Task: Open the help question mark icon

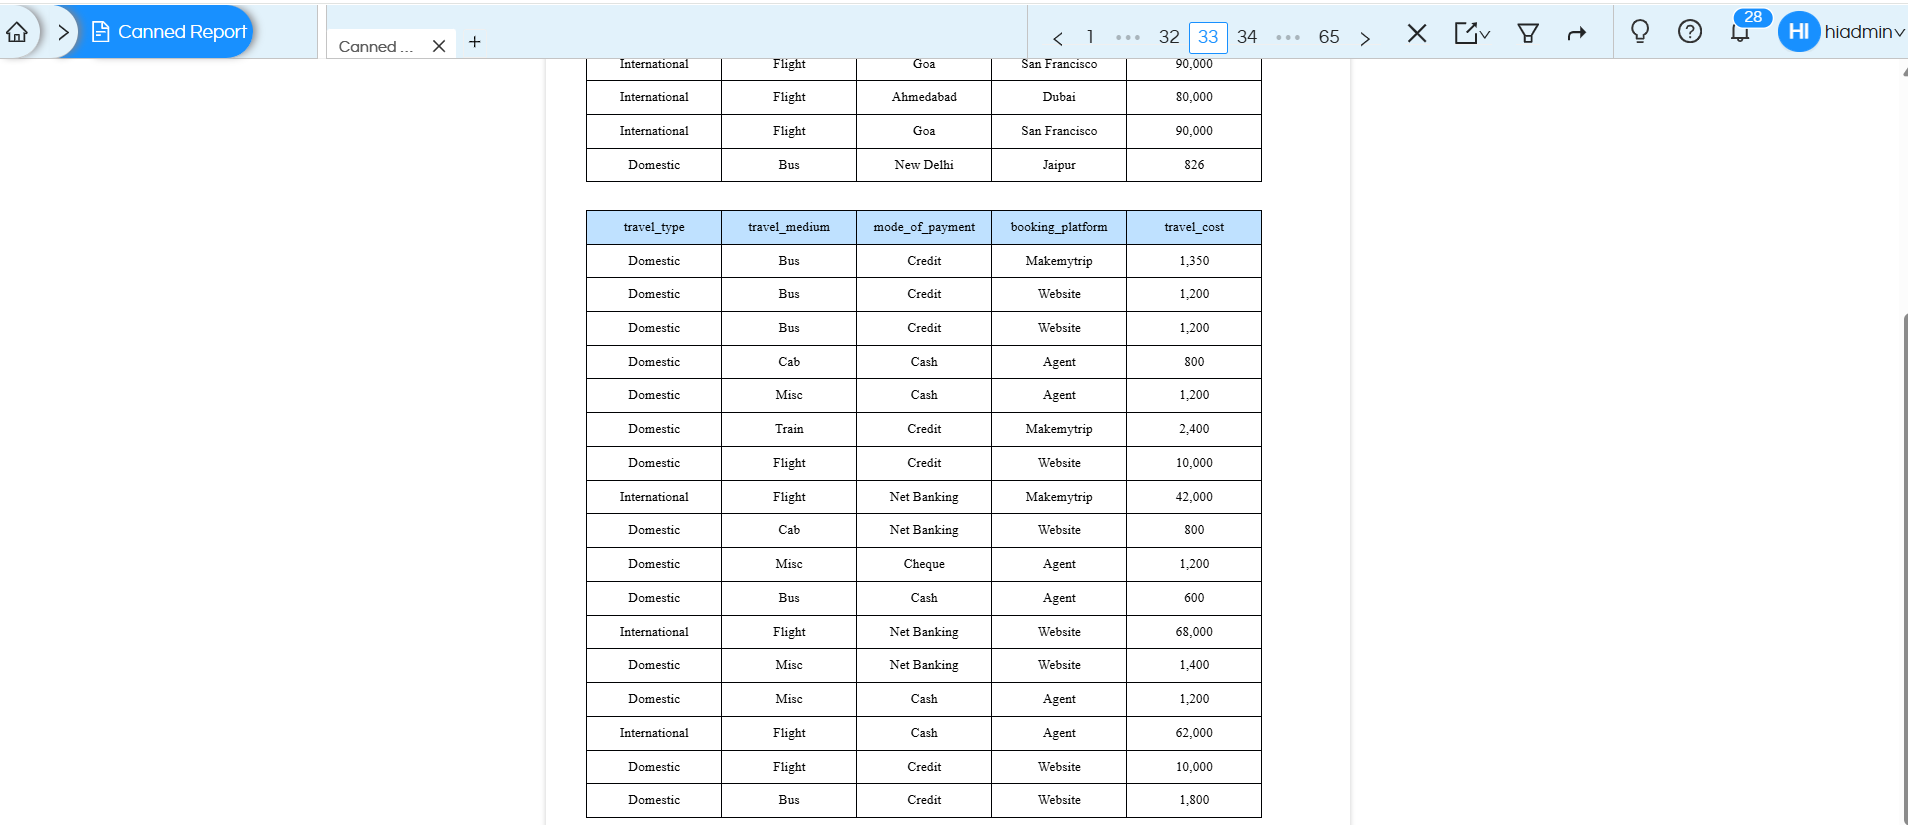Action: click(1690, 31)
